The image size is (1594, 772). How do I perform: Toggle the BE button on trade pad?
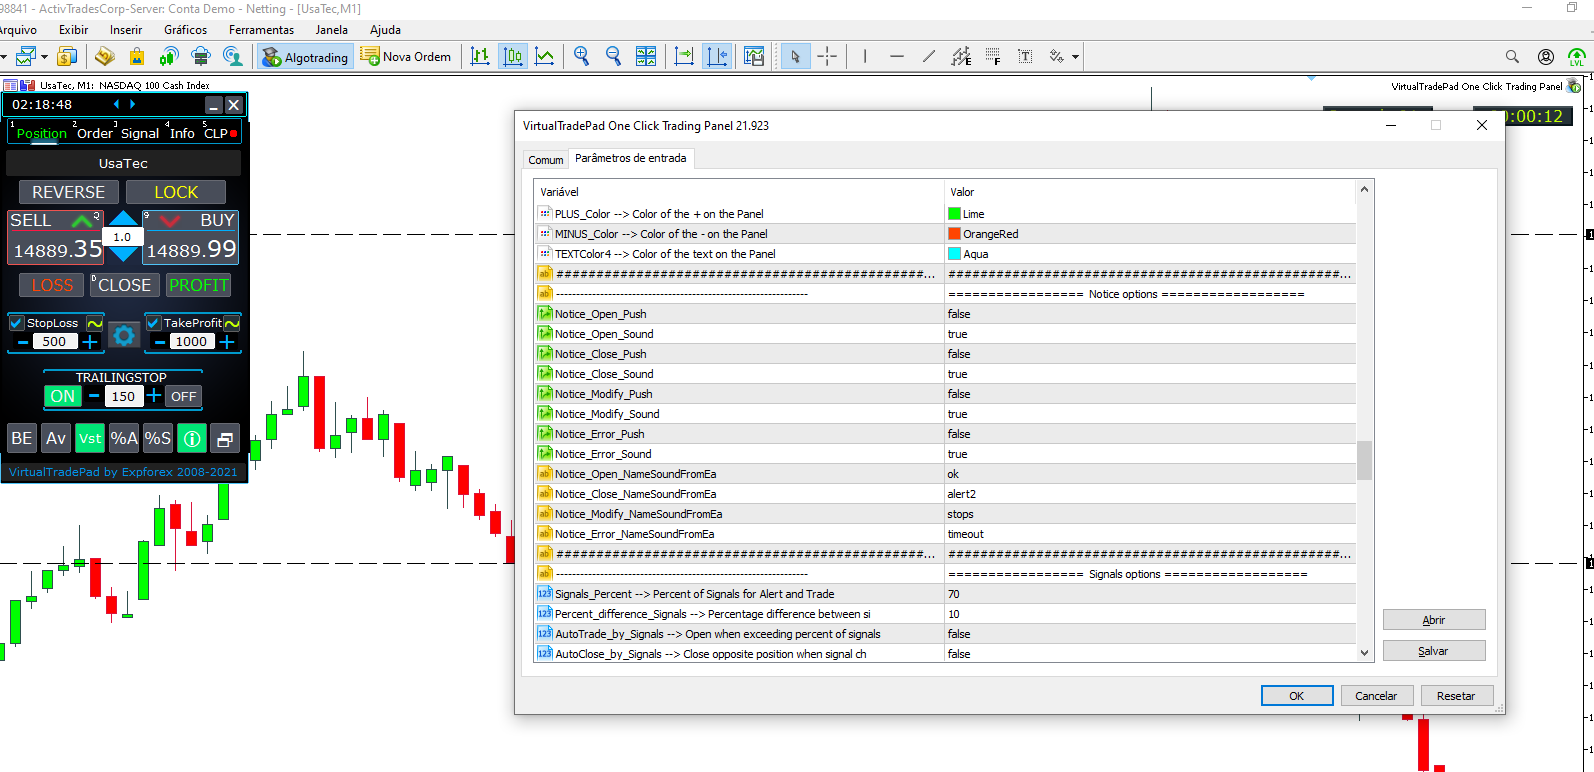[22, 438]
